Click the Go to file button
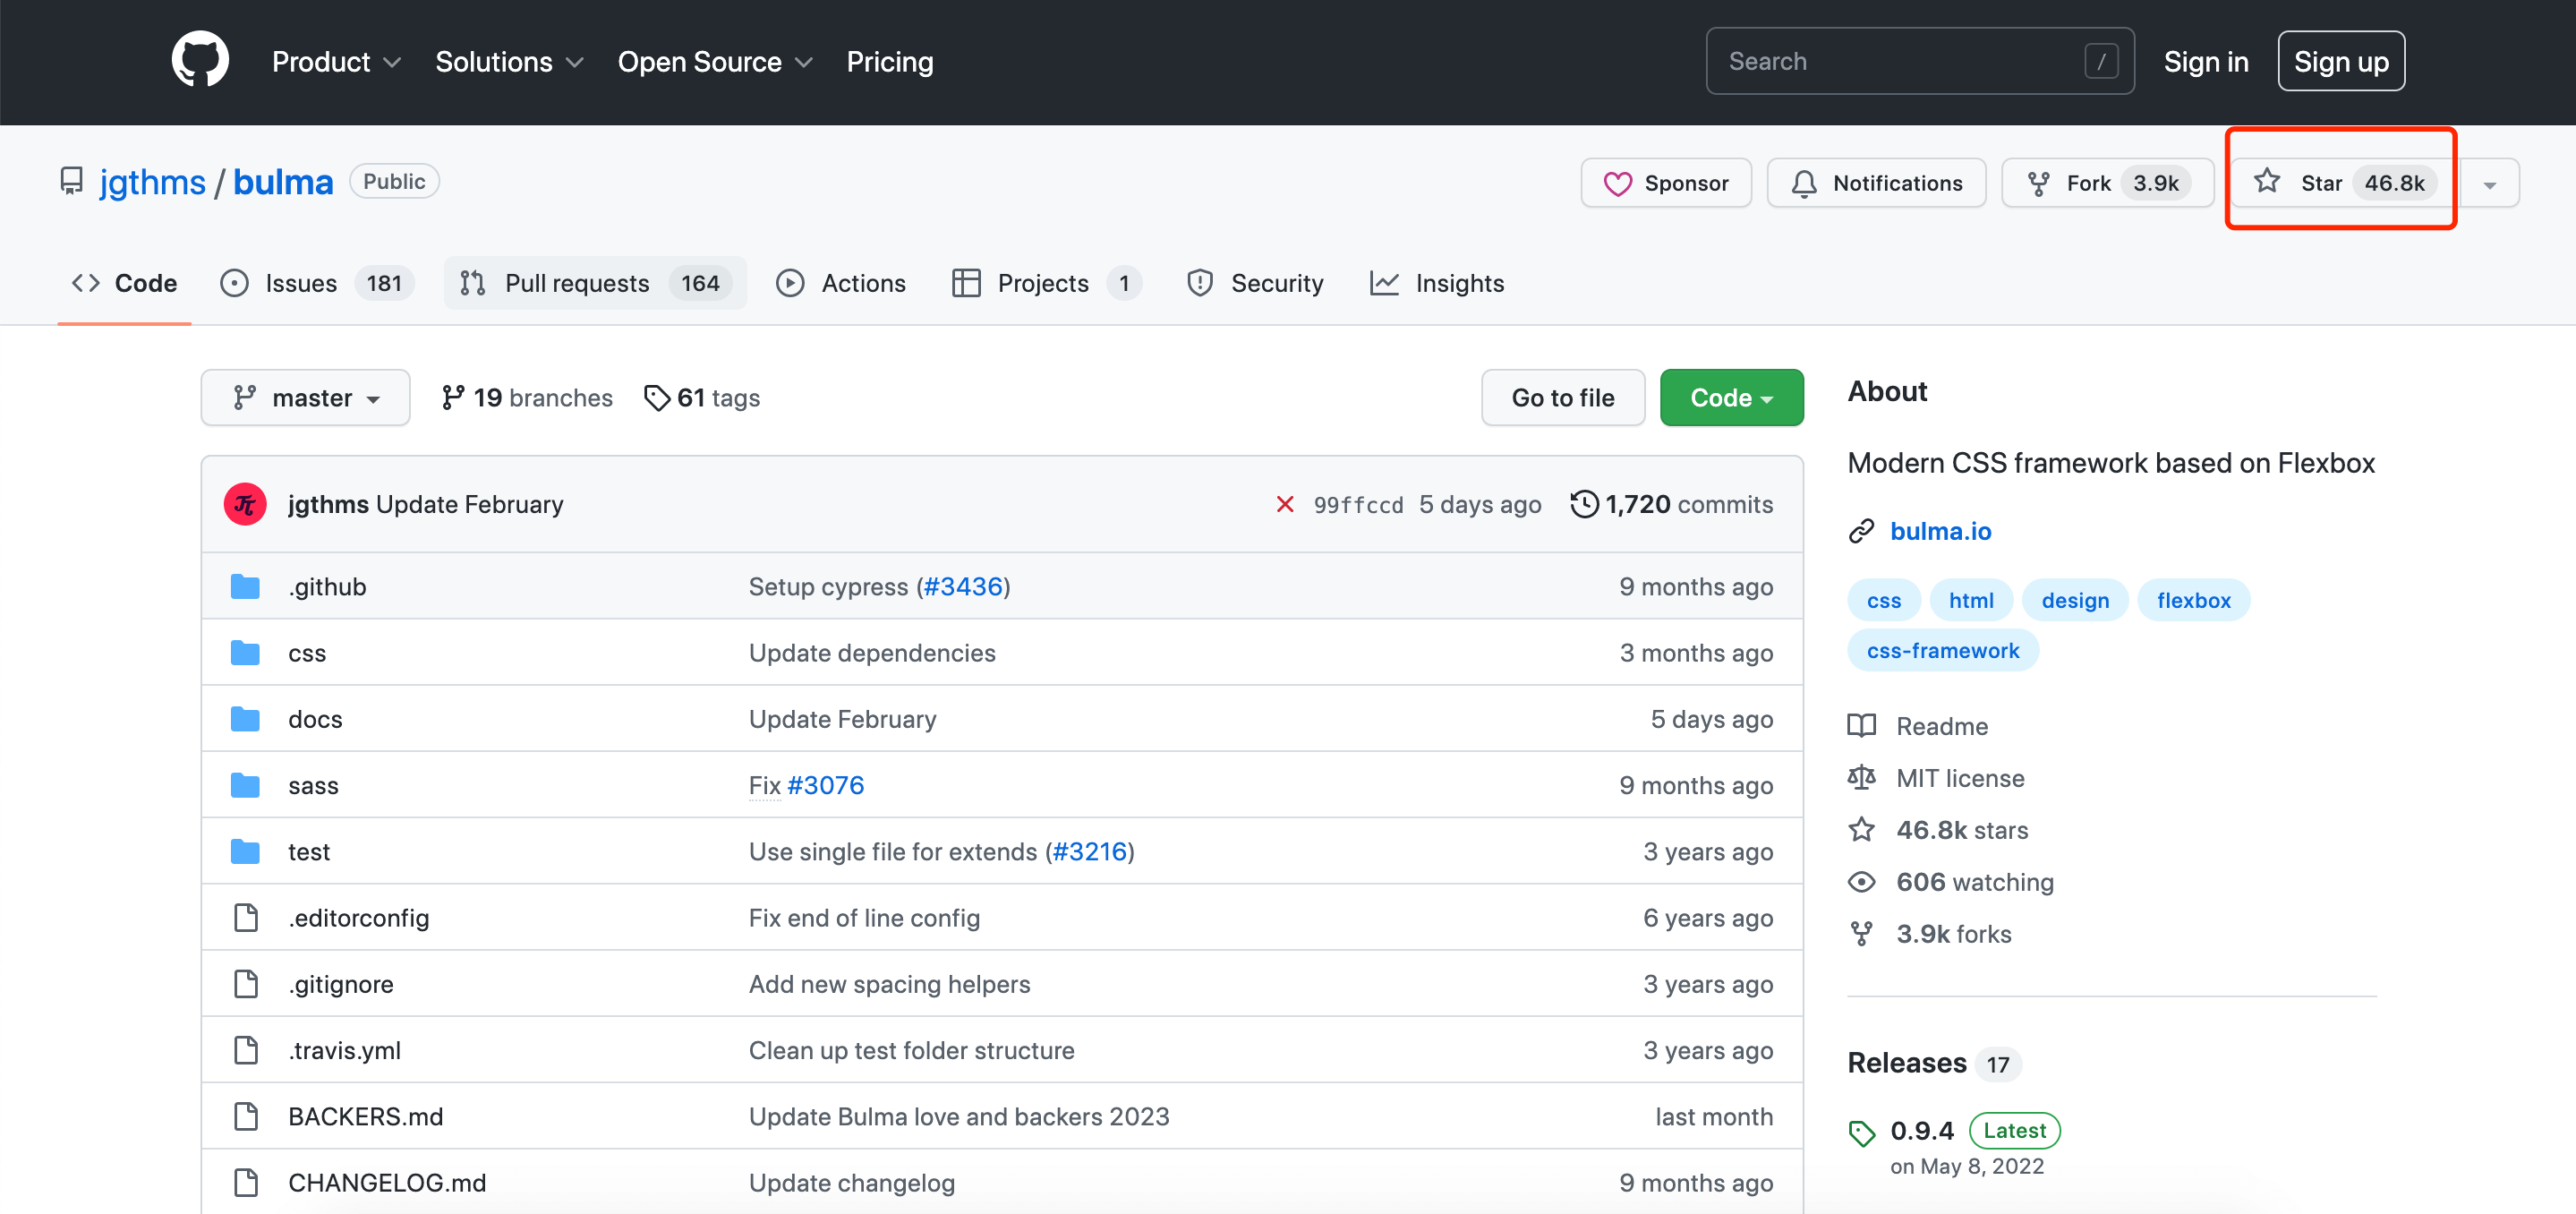Screen dimensions: 2576x1214 pyautogui.click(x=1562, y=397)
